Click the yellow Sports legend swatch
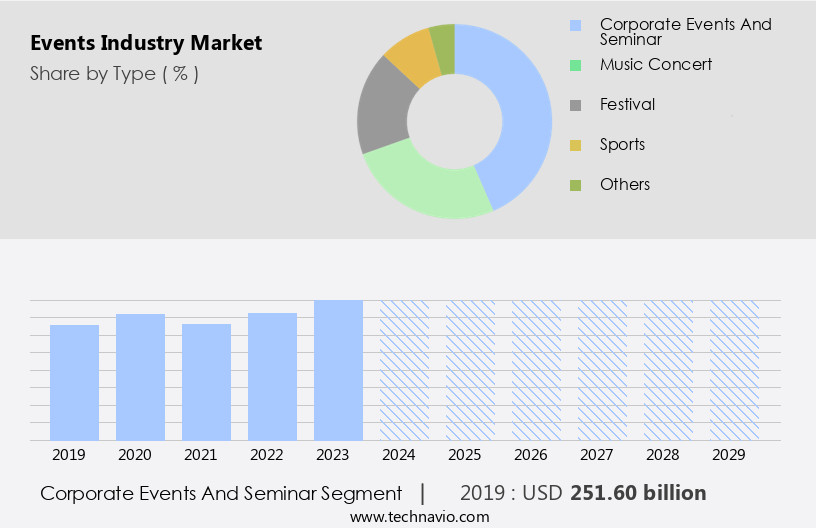This screenshot has height=528, width=816. point(575,145)
